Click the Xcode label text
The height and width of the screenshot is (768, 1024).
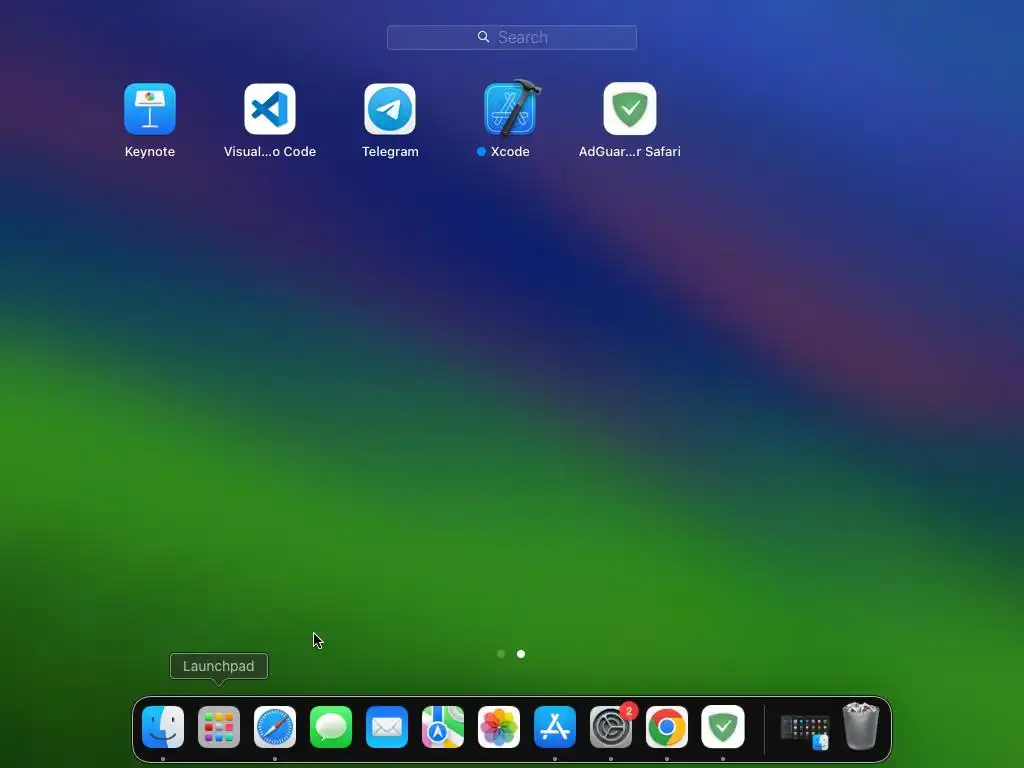pos(510,152)
